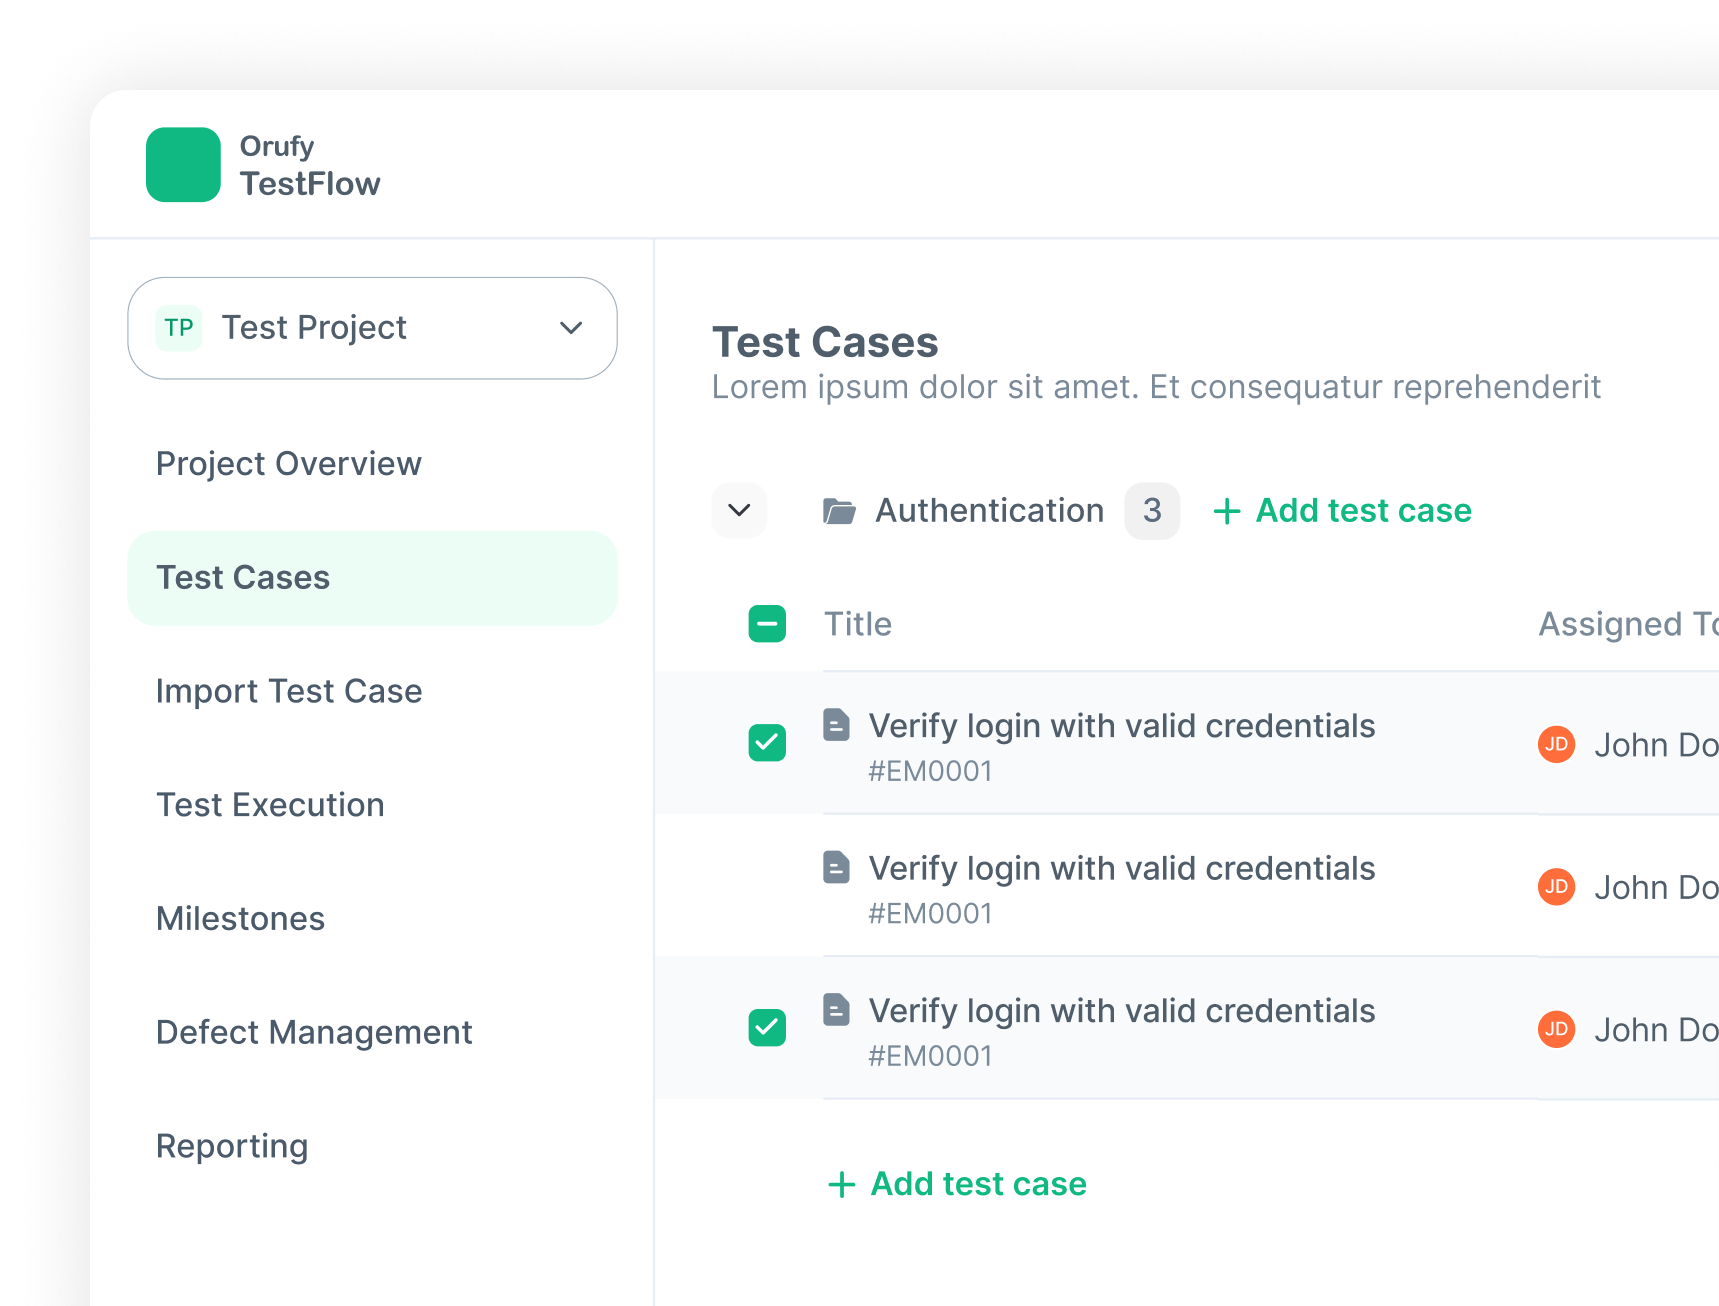Click the TP project badge icon
Image resolution: width=1719 pixels, height=1306 pixels.
coord(179,328)
